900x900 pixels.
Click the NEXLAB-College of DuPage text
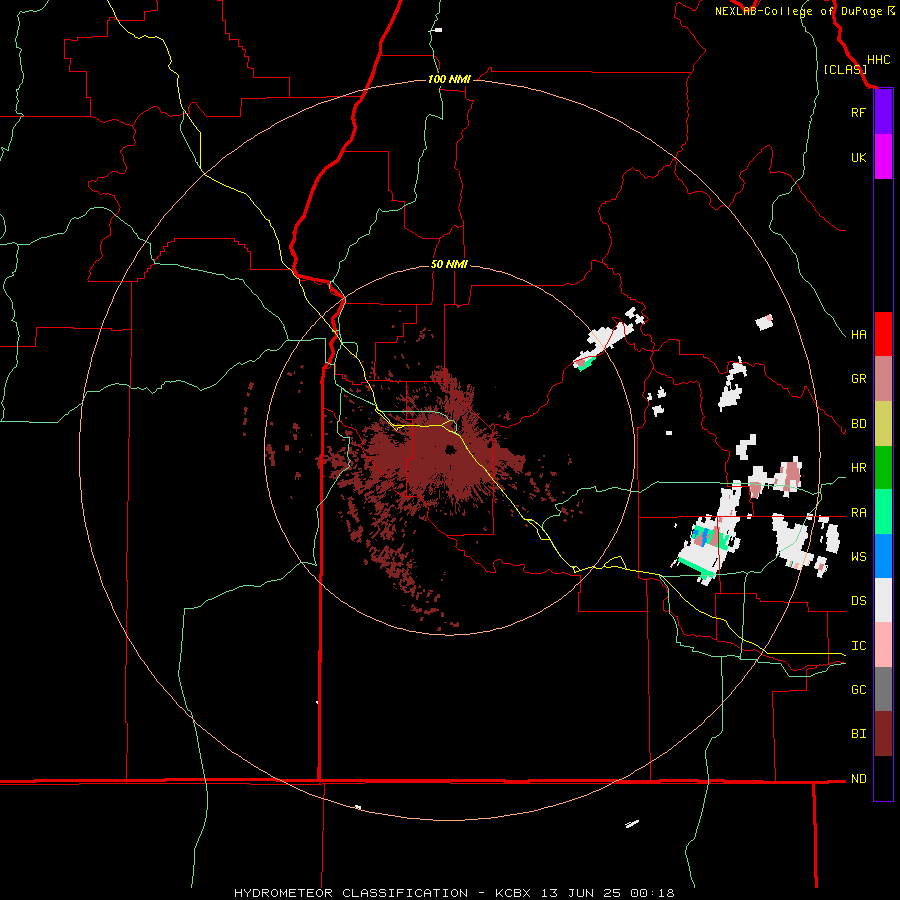coord(799,11)
